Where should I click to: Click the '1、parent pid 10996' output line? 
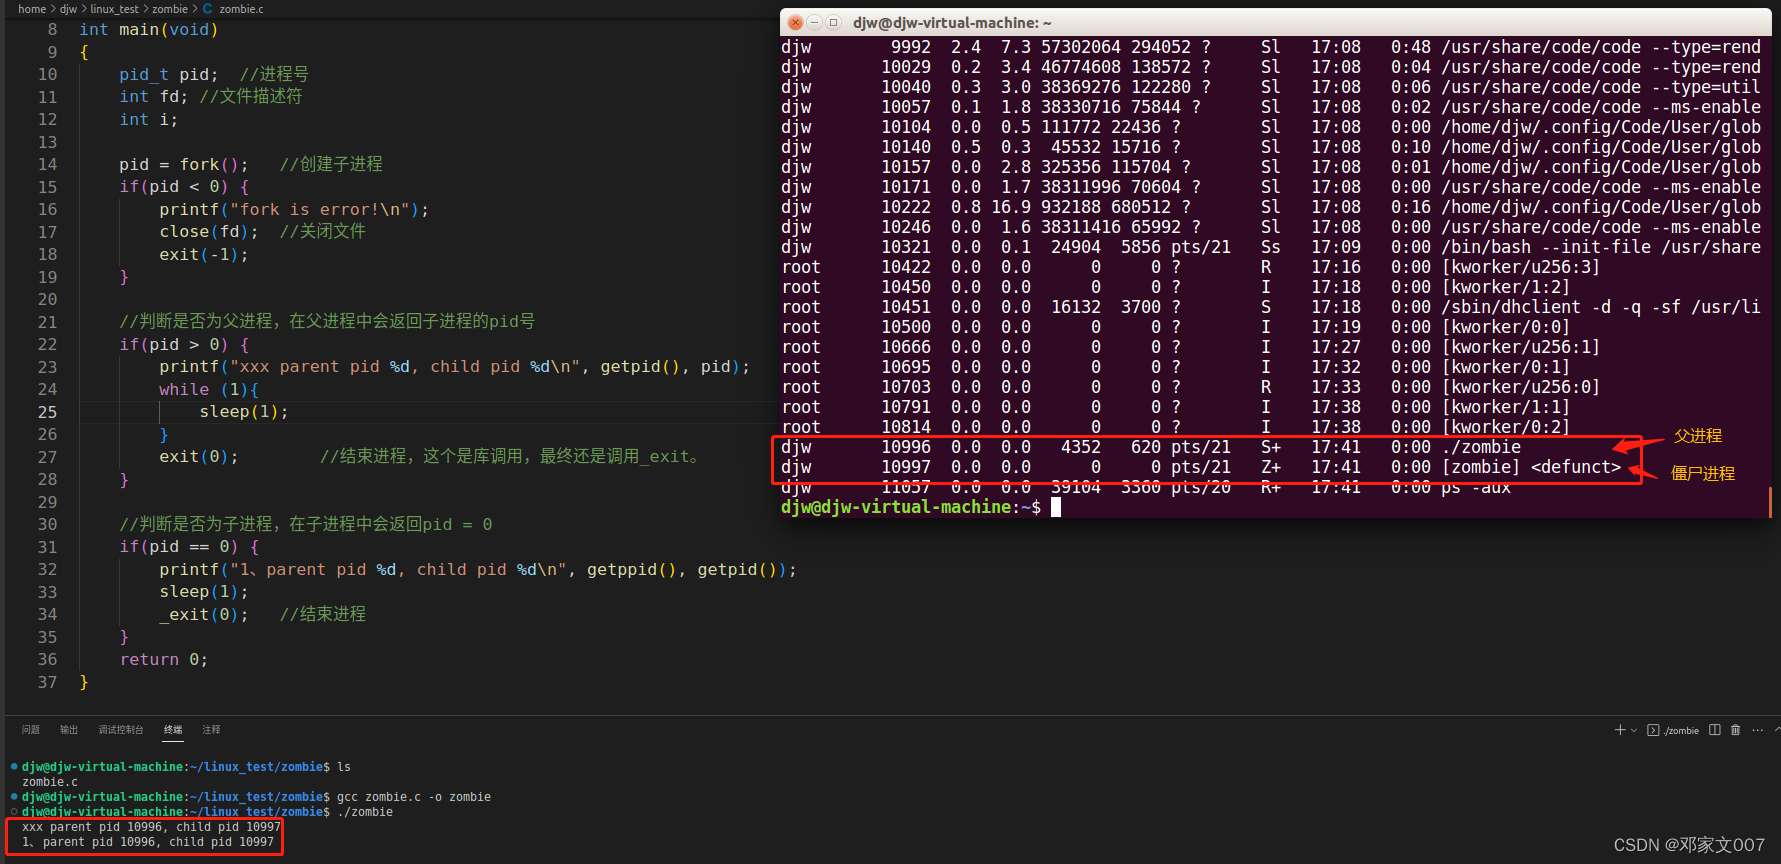pyautogui.click(x=148, y=842)
